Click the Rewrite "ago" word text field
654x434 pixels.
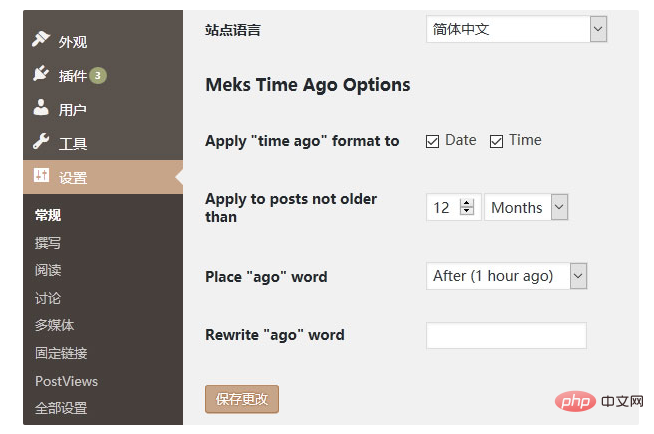[x=506, y=335]
